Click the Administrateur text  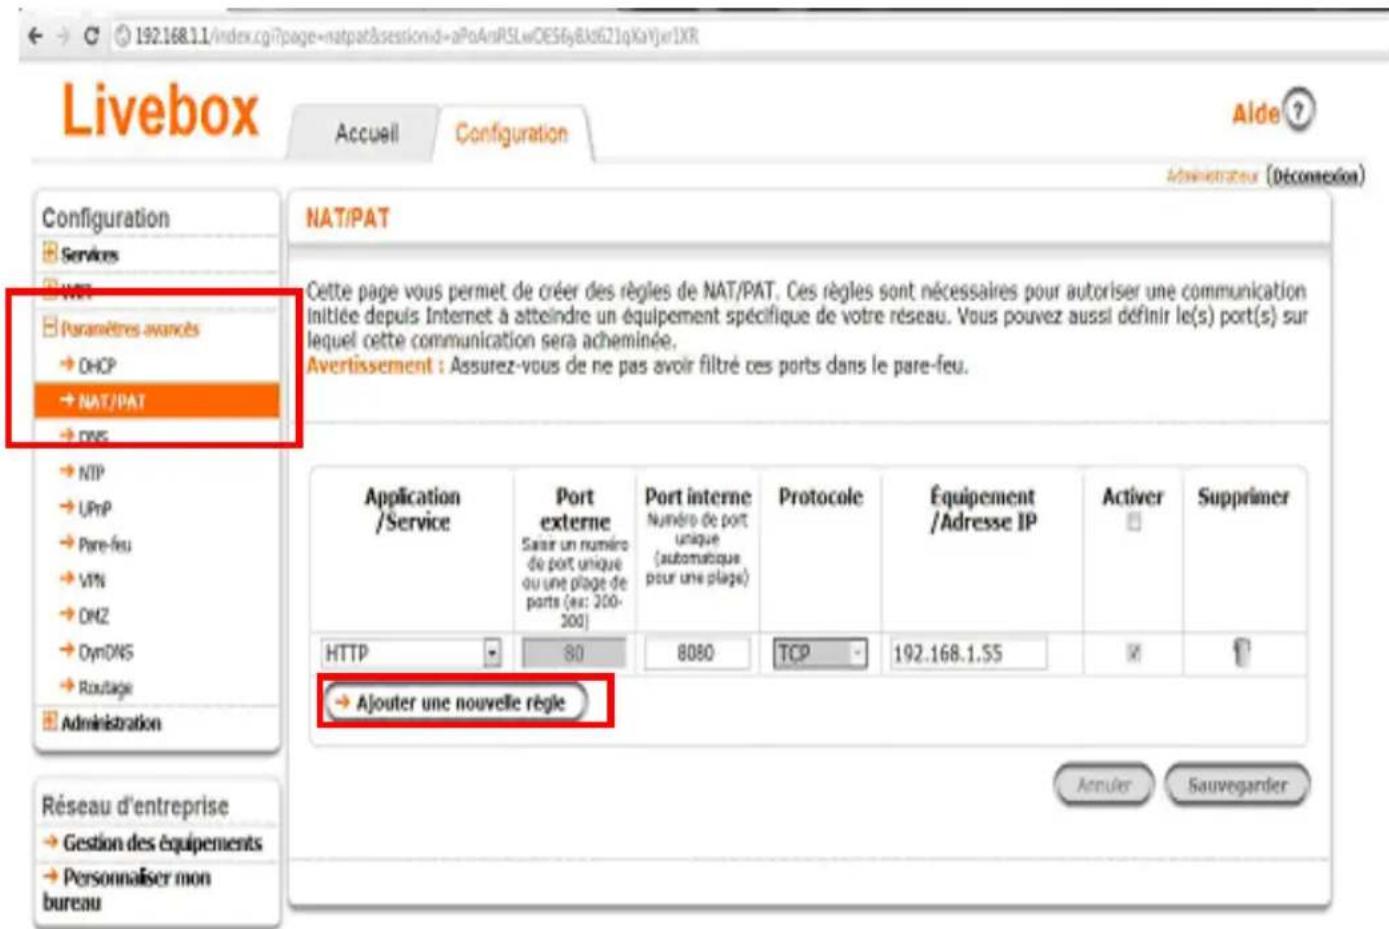click(1212, 176)
